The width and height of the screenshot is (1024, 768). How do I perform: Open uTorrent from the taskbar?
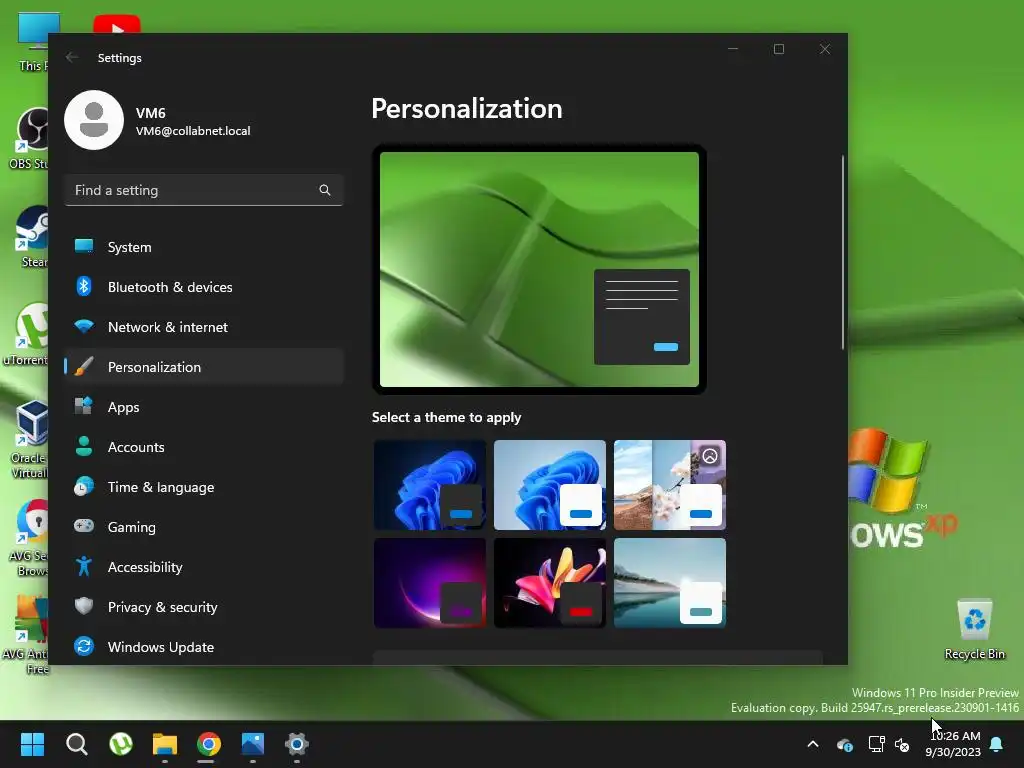[121, 744]
